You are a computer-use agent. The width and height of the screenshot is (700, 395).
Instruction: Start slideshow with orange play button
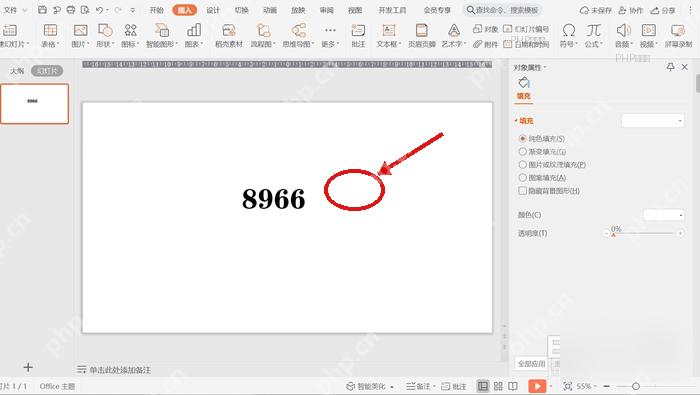coord(537,386)
